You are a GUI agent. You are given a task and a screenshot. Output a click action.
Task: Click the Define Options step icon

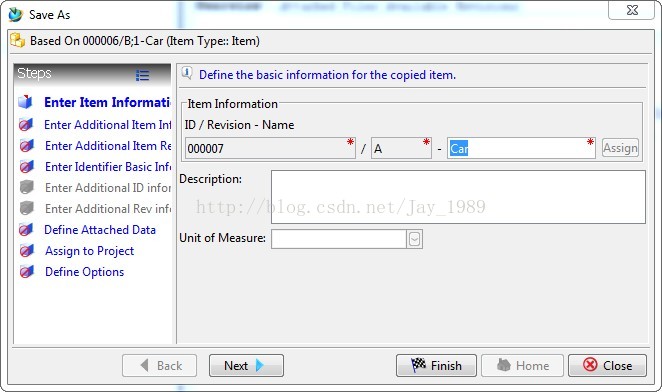click(x=26, y=272)
